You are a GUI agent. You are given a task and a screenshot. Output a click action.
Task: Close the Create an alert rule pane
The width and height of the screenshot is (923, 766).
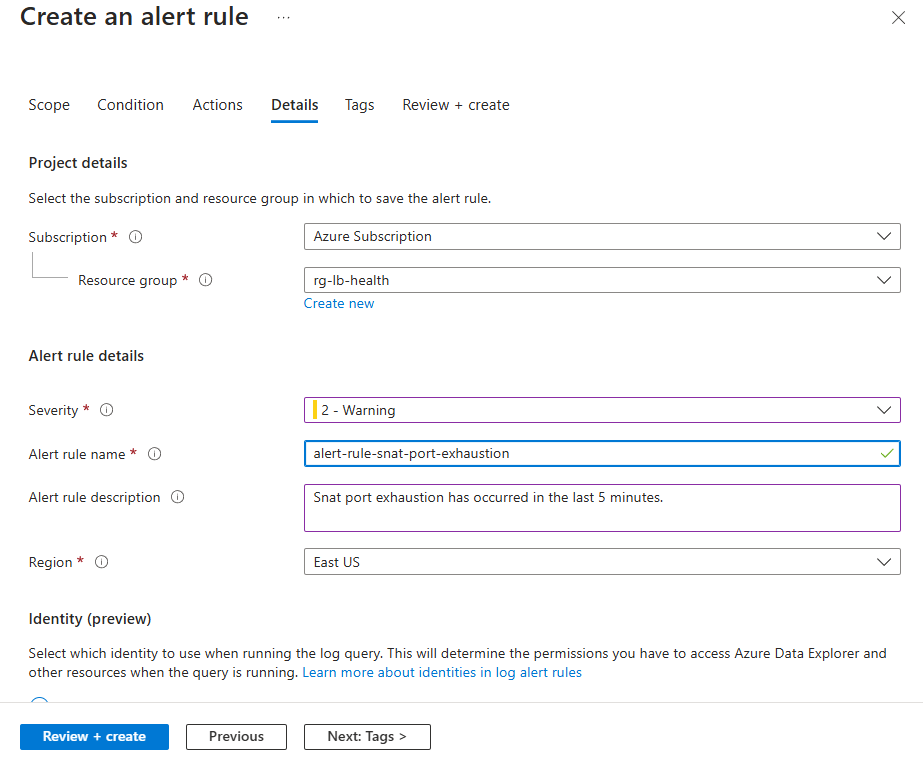[x=898, y=17]
